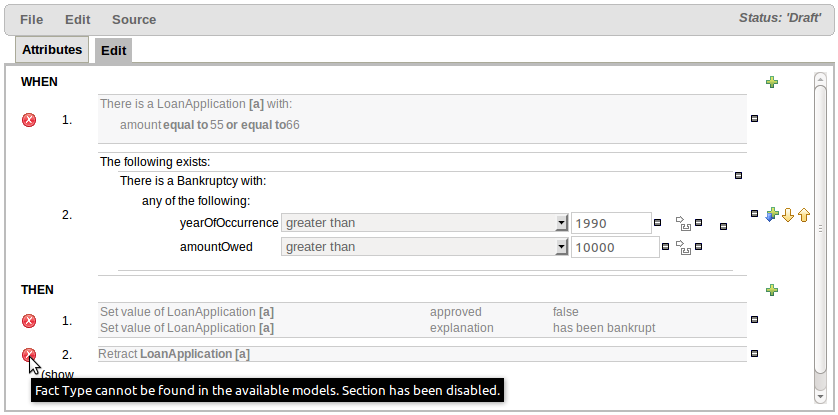This screenshot has width=838, height=415.
Task: Remove the Retract LoanApplication action
Action: (754, 354)
